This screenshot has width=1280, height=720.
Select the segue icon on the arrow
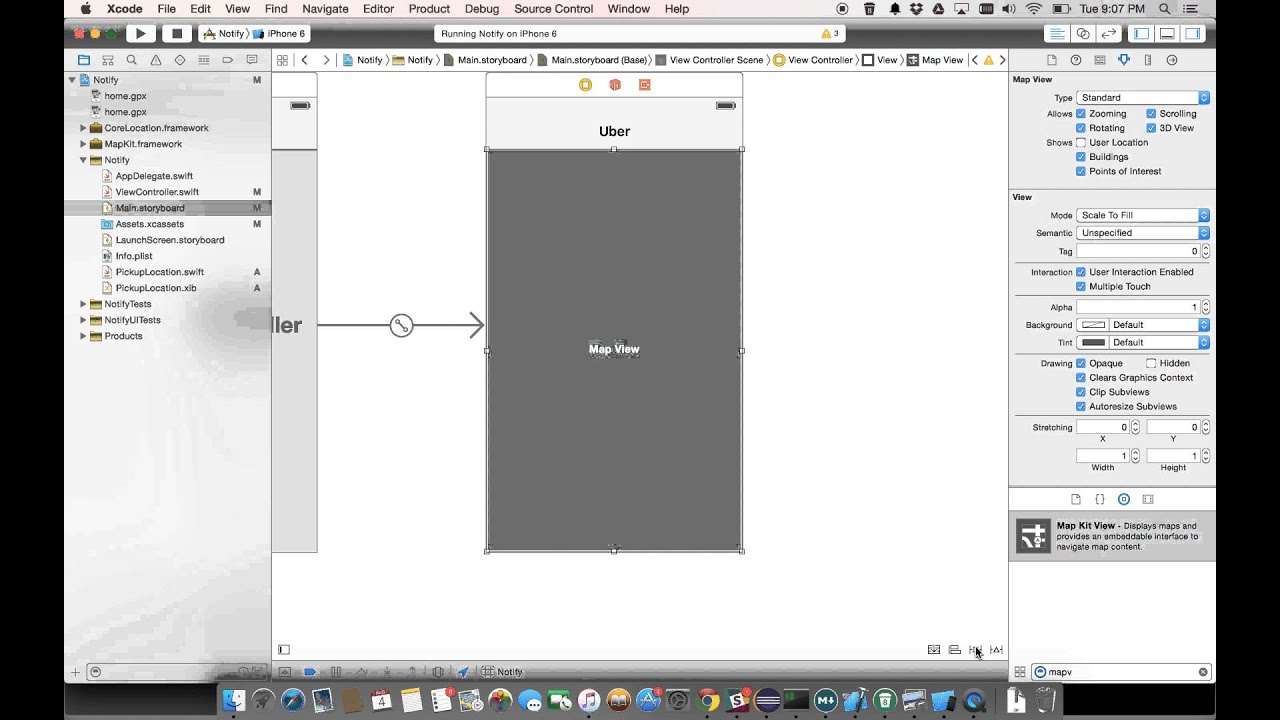click(x=401, y=325)
